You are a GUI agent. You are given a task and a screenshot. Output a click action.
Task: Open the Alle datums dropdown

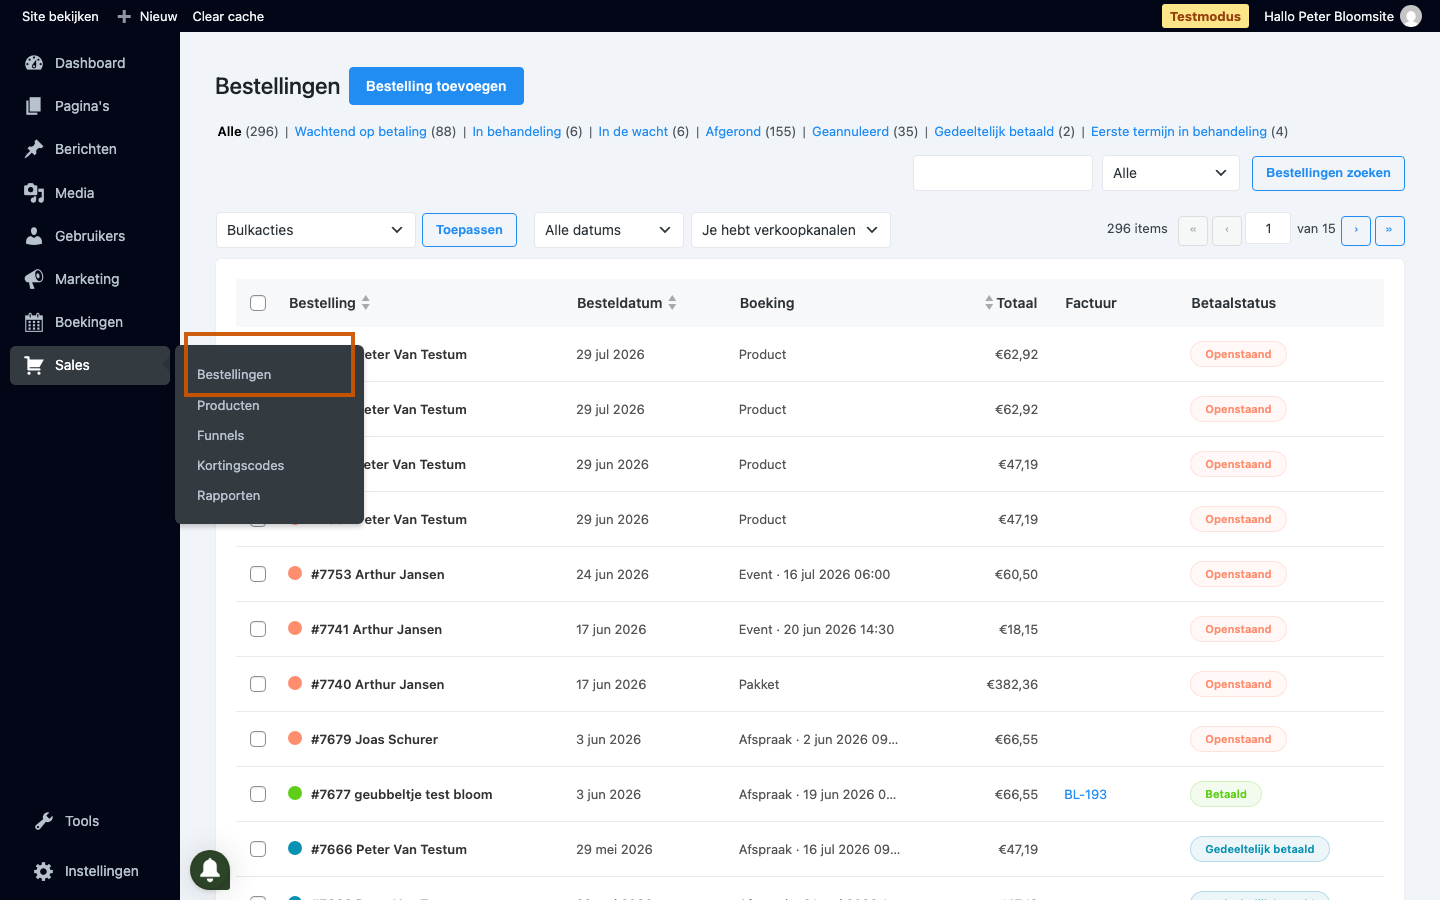click(609, 230)
